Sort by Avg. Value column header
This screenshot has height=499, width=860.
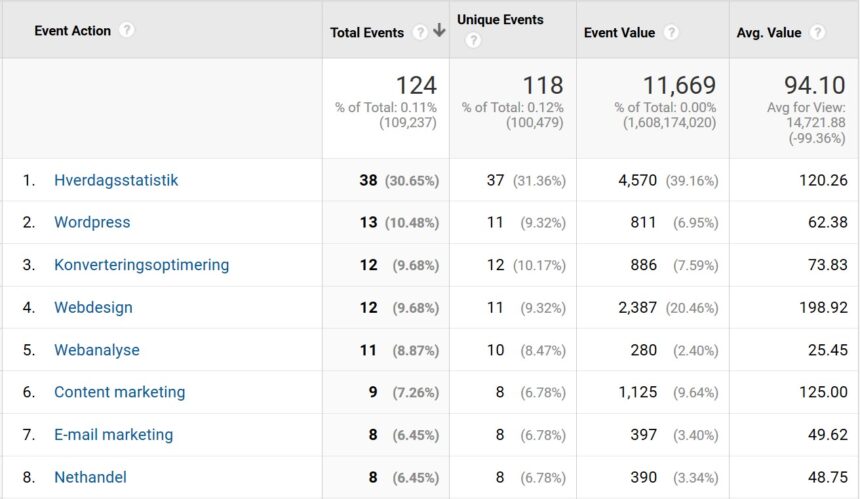tap(769, 32)
